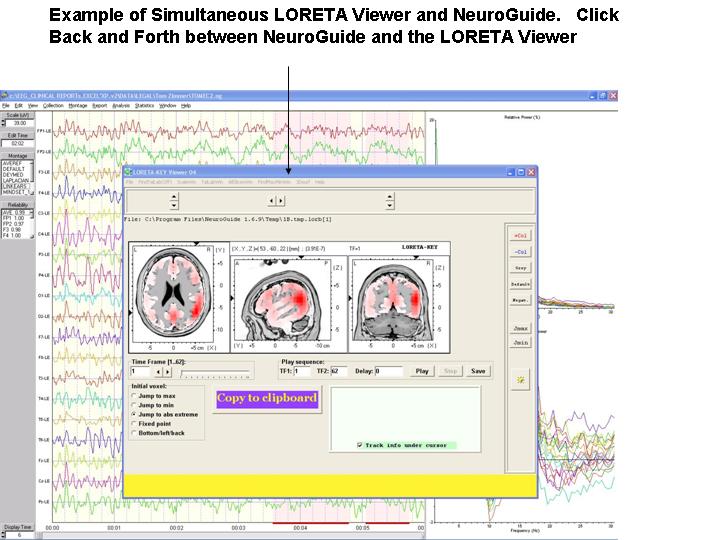Click the Display Time value field
Screen dimensions: 720x540
(18, 535)
